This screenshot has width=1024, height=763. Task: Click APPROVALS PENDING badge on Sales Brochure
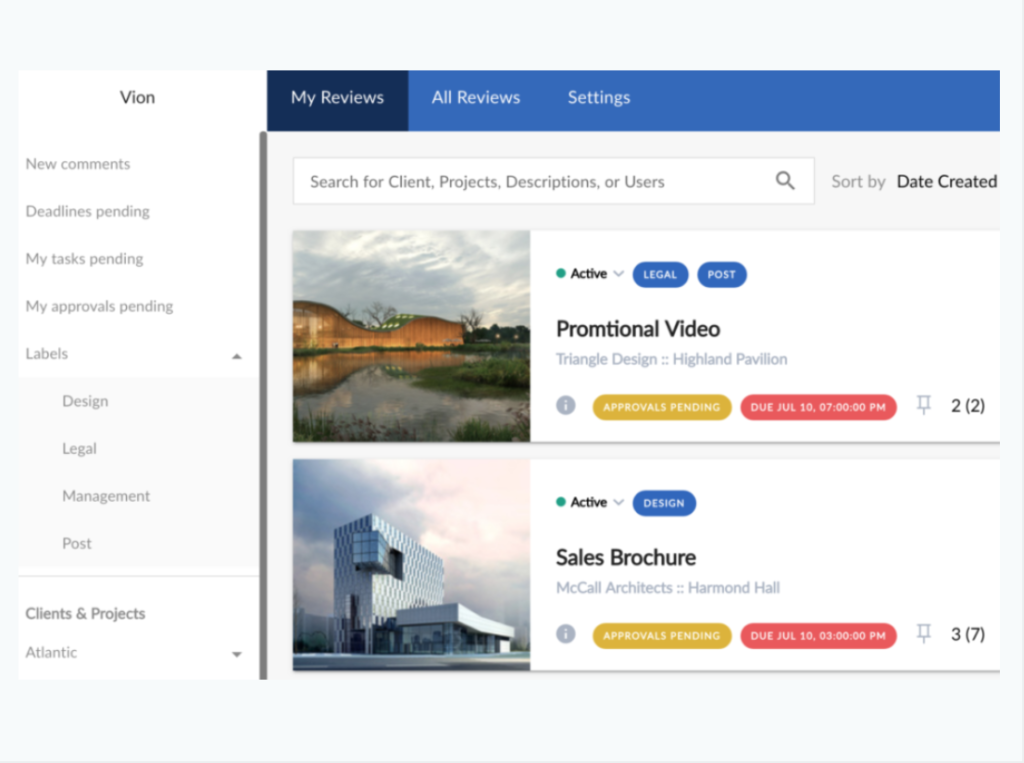(661, 634)
